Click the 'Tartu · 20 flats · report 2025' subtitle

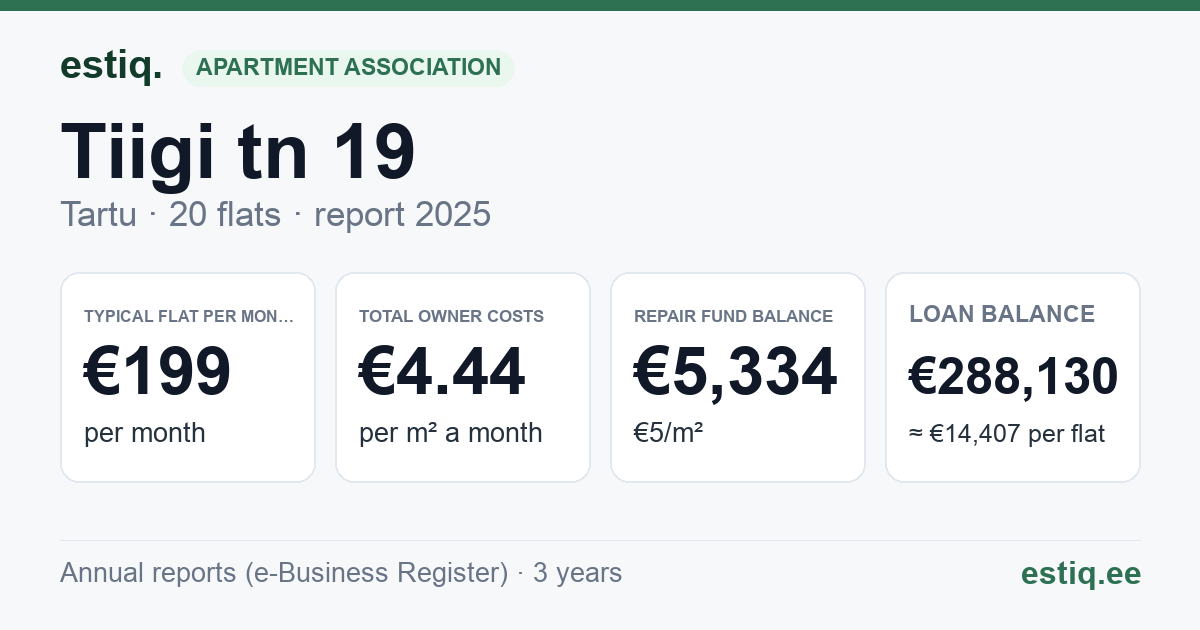[275, 214]
